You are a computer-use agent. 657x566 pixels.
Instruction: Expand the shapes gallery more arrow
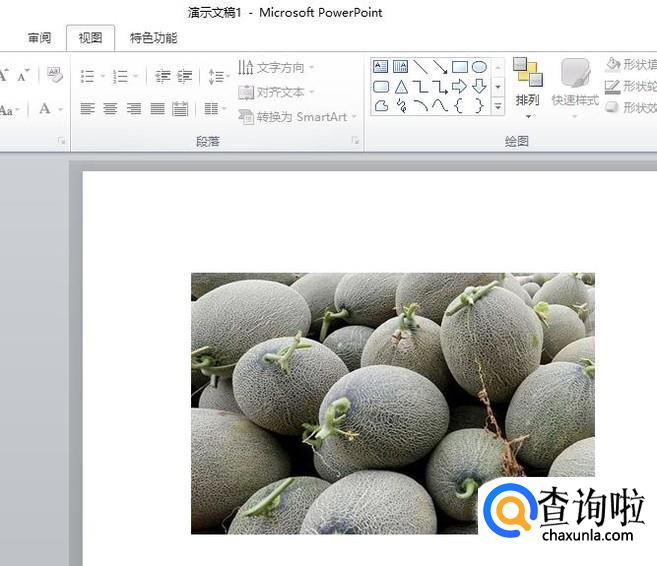(498, 106)
